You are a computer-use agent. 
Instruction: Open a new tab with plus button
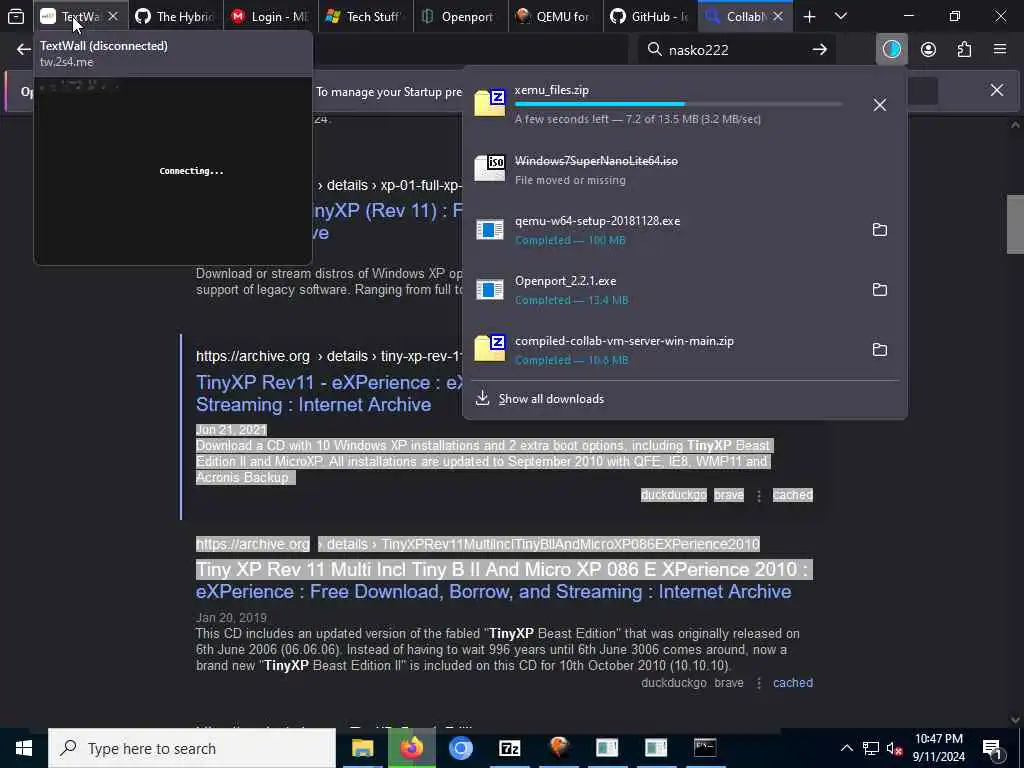(809, 16)
